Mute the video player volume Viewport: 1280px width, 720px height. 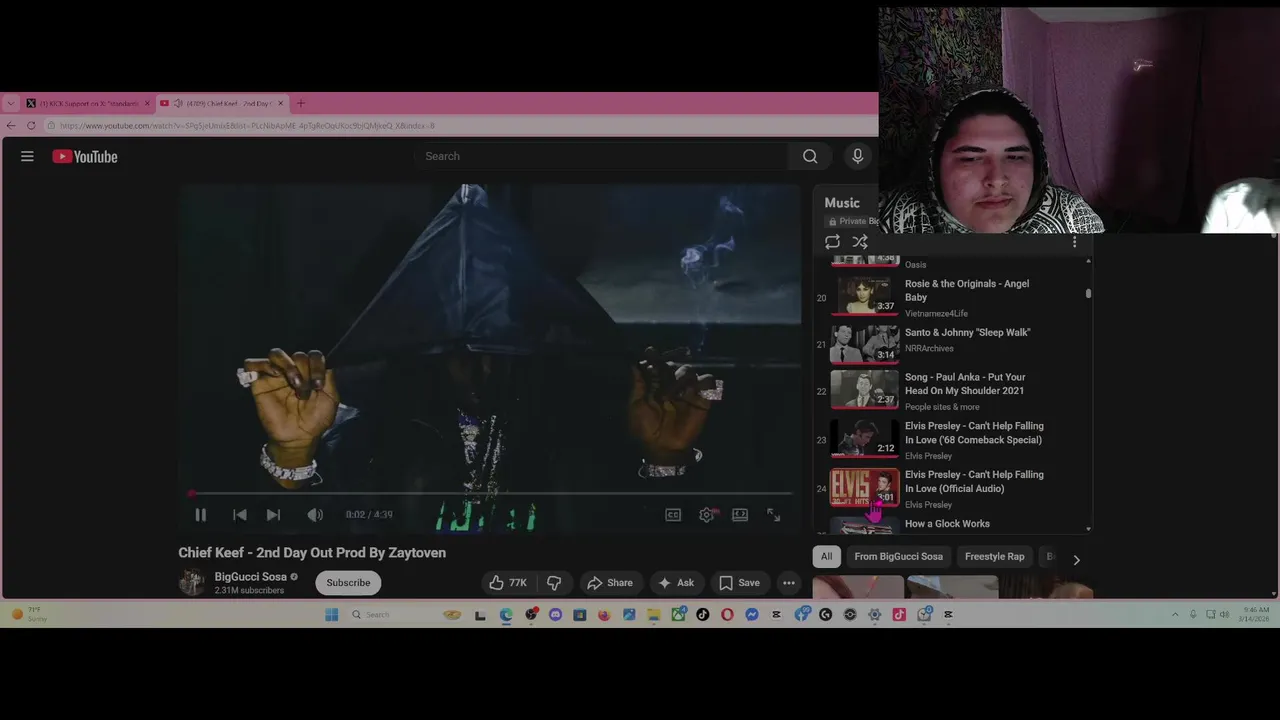pos(315,515)
